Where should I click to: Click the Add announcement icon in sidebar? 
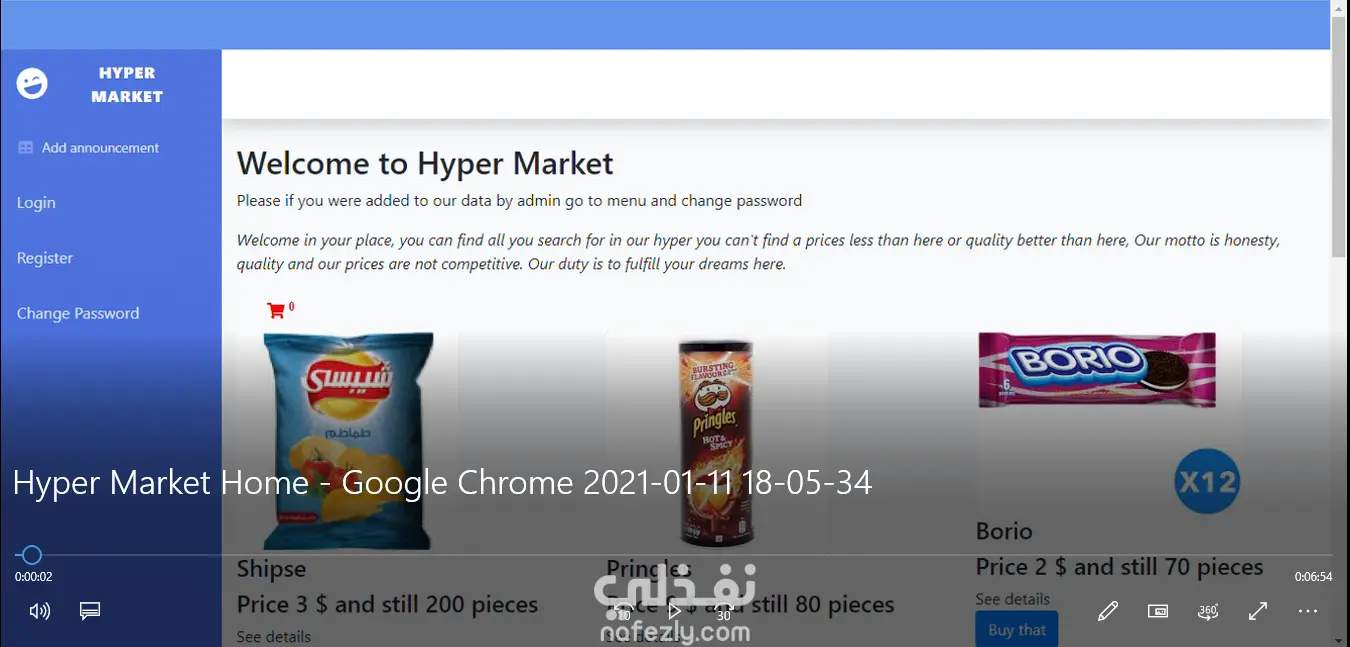click(x=26, y=148)
